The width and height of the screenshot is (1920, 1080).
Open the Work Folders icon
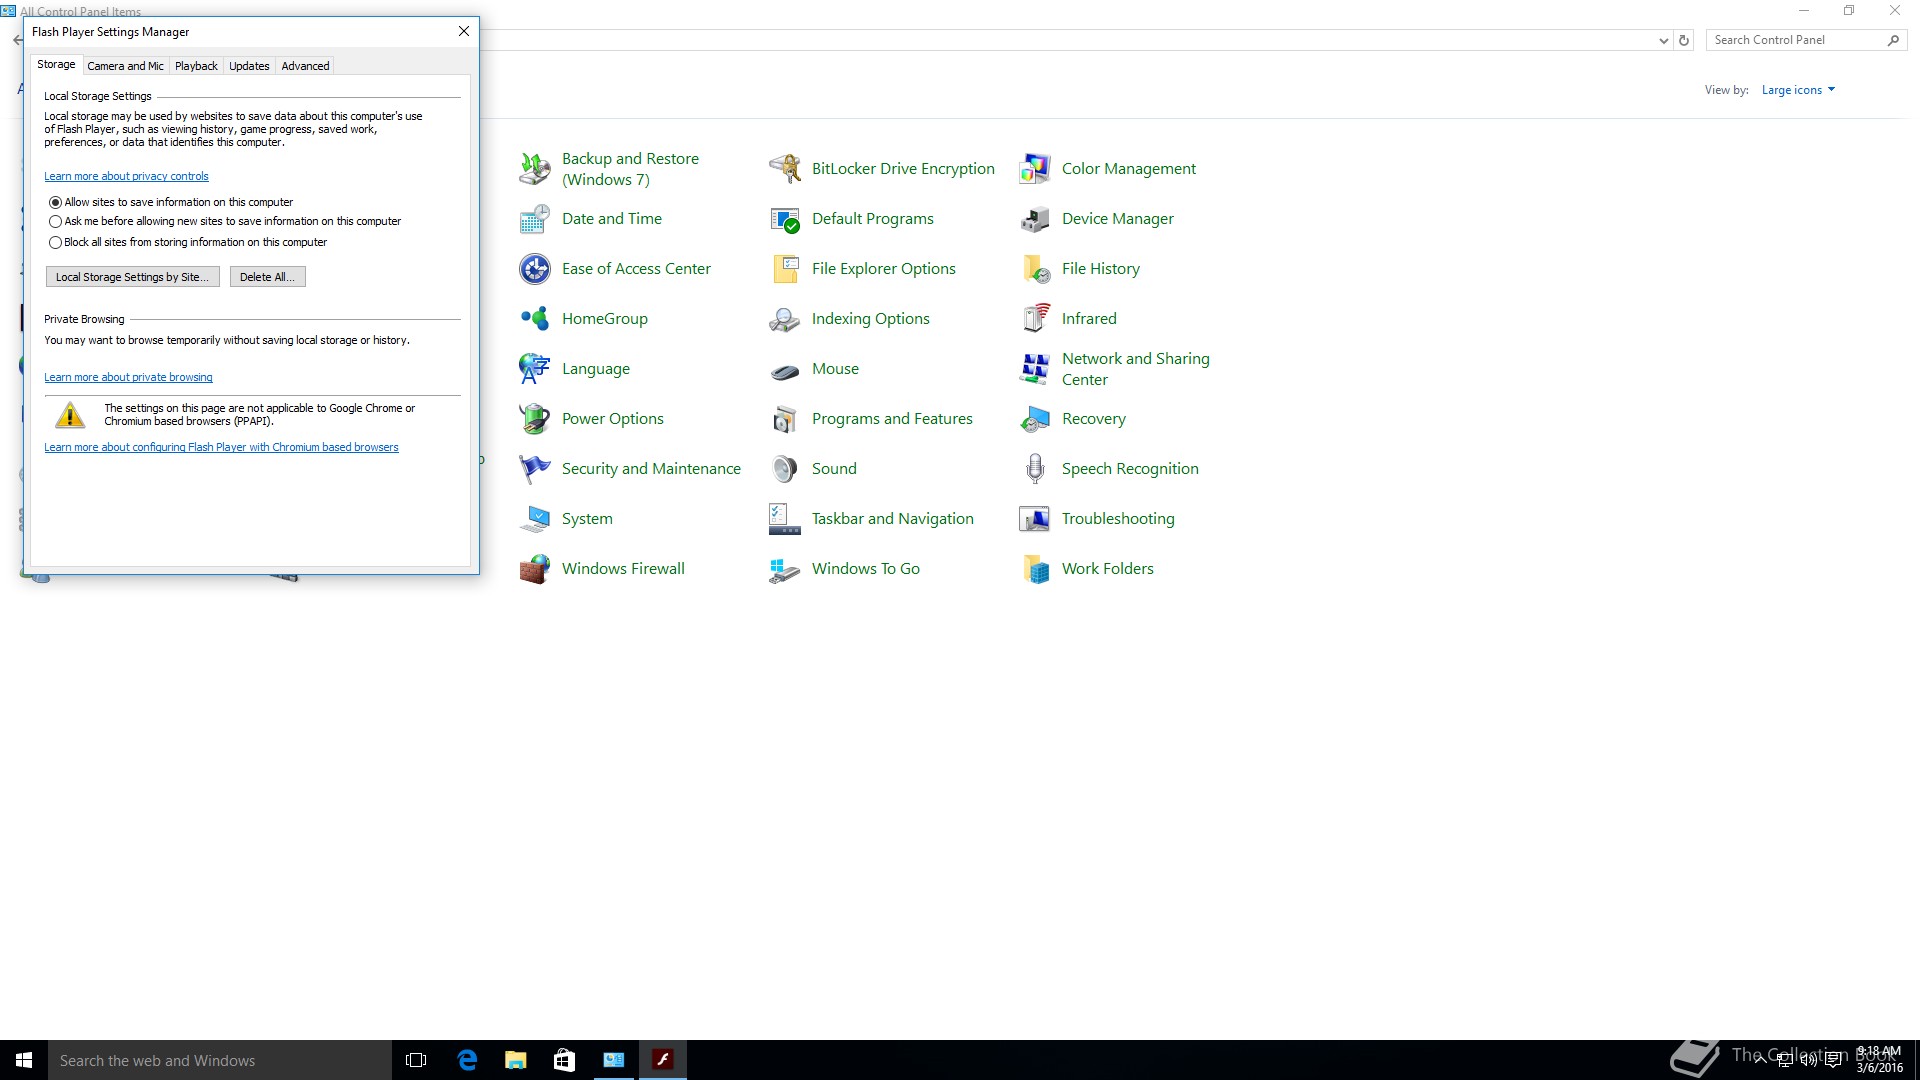(1035, 569)
